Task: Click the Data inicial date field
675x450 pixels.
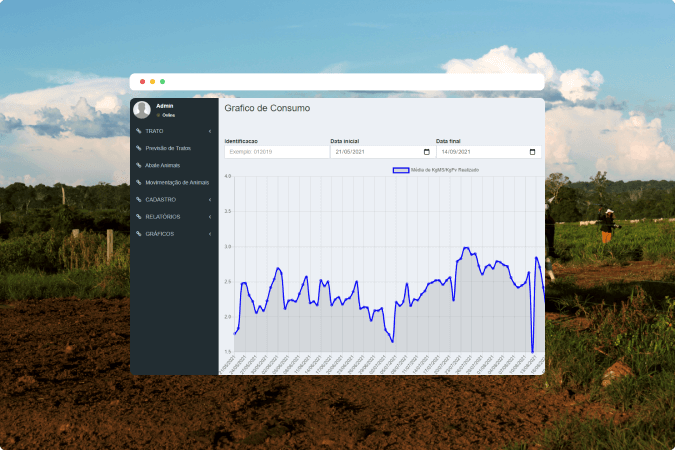Action: [375, 152]
